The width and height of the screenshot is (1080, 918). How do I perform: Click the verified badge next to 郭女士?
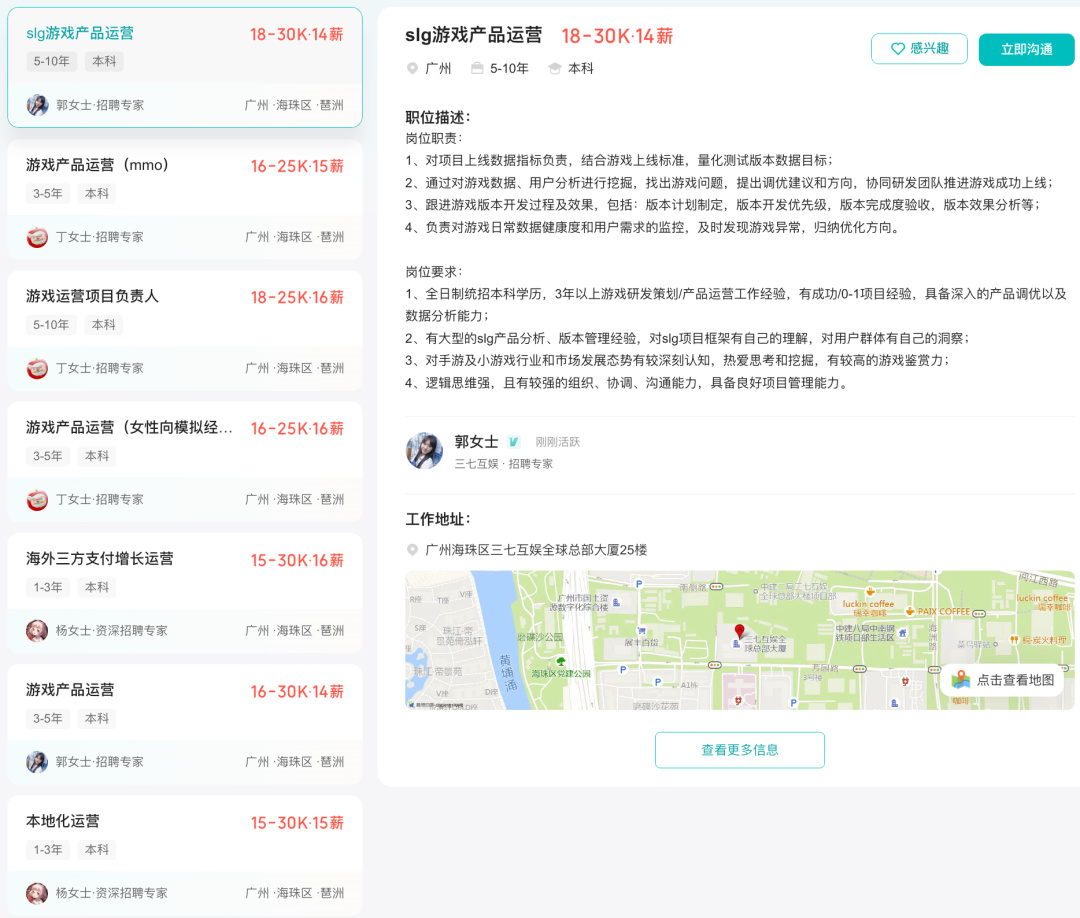pos(513,442)
